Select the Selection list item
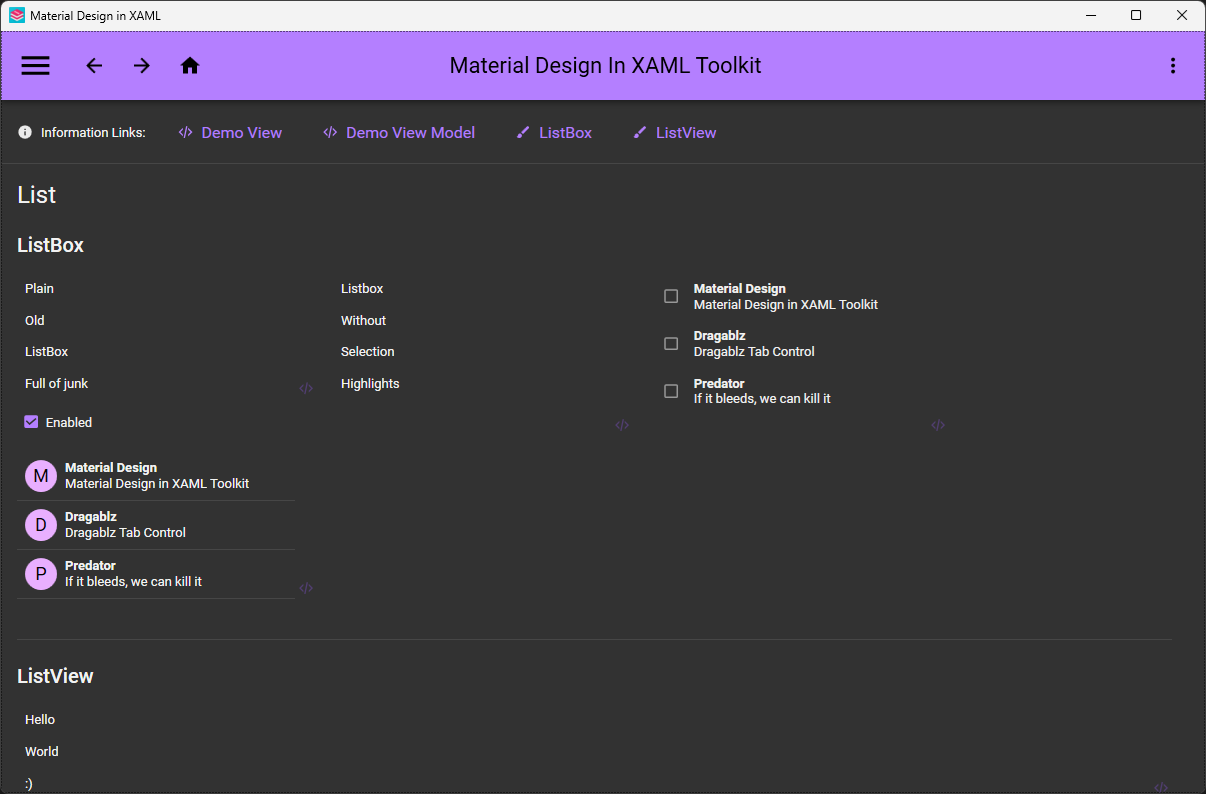 [x=472, y=352]
